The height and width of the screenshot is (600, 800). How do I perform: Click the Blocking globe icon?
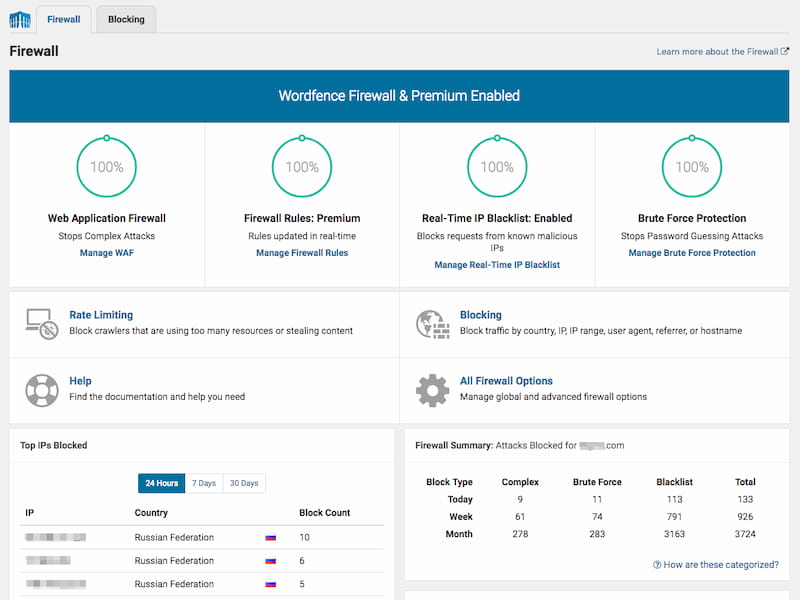tap(432, 323)
